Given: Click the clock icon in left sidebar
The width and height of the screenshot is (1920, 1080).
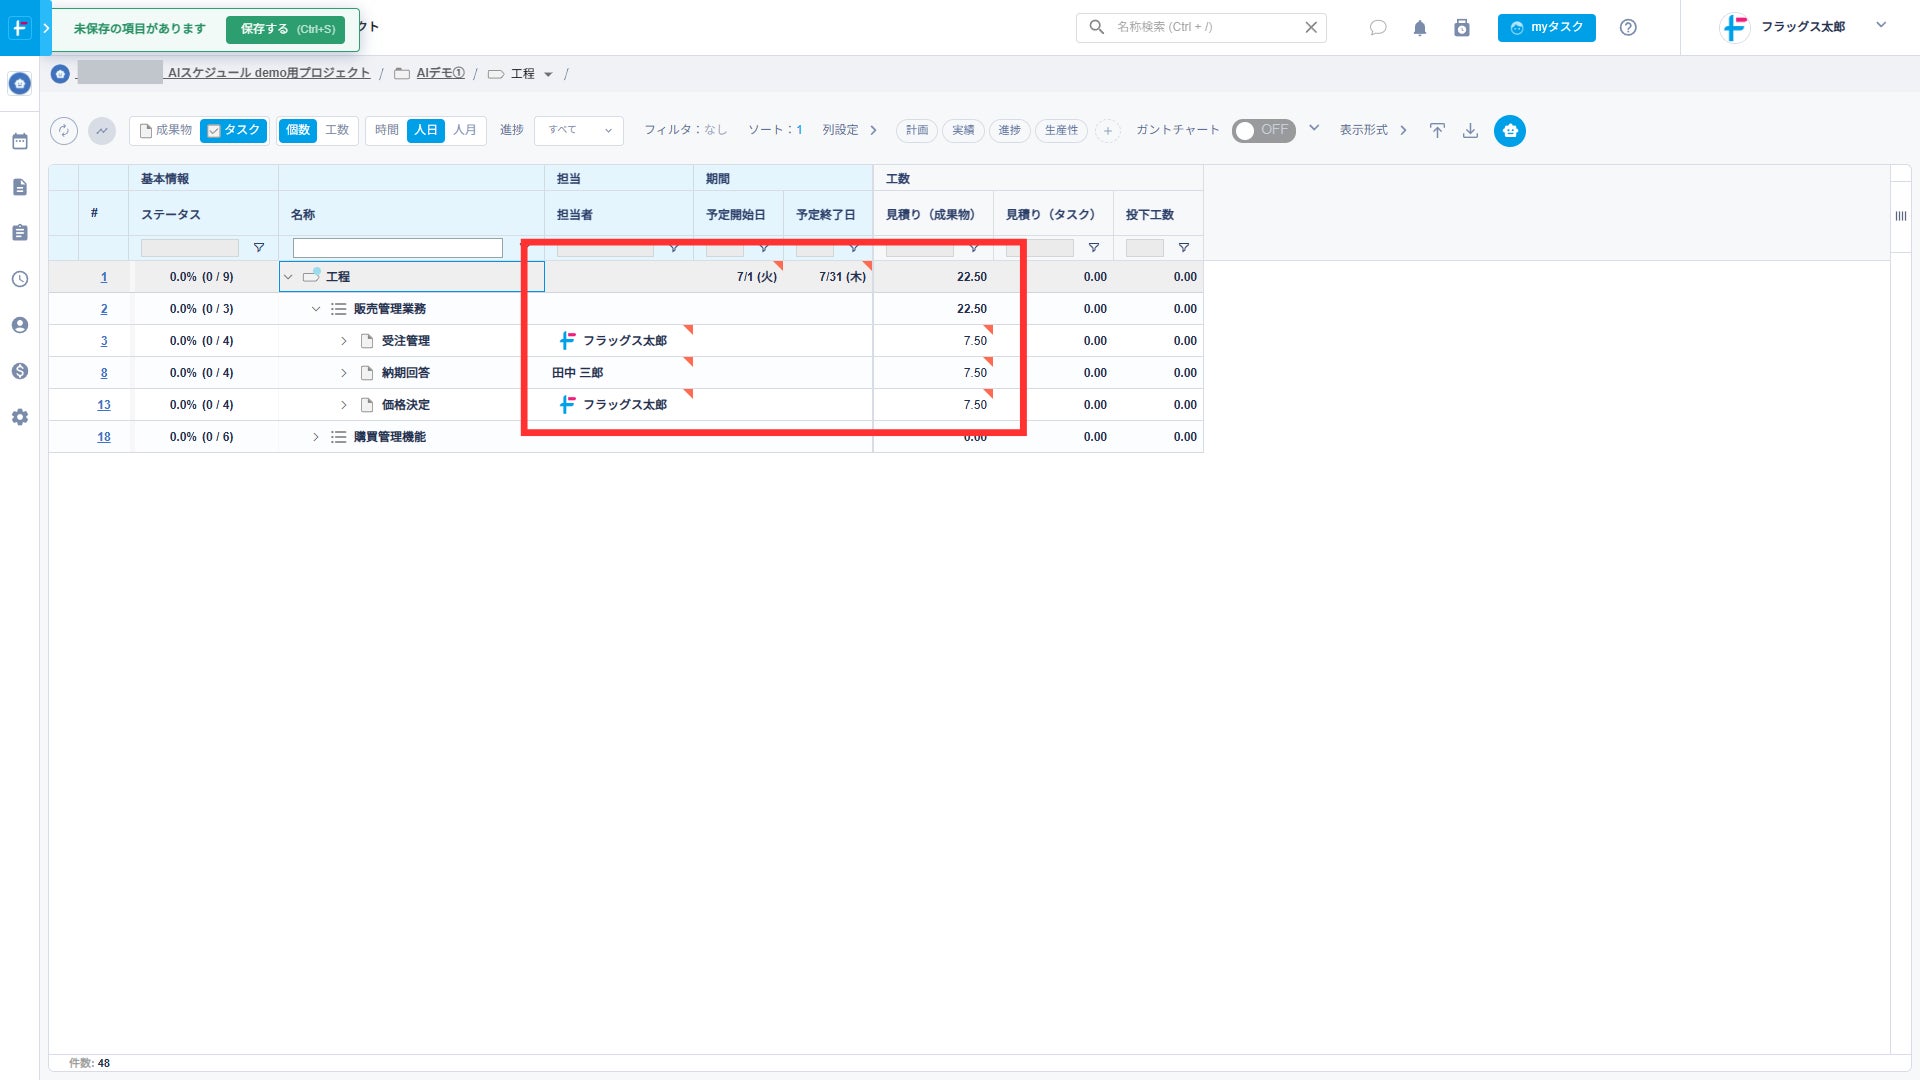Looking at the screenshot, I should click(20, 279).
